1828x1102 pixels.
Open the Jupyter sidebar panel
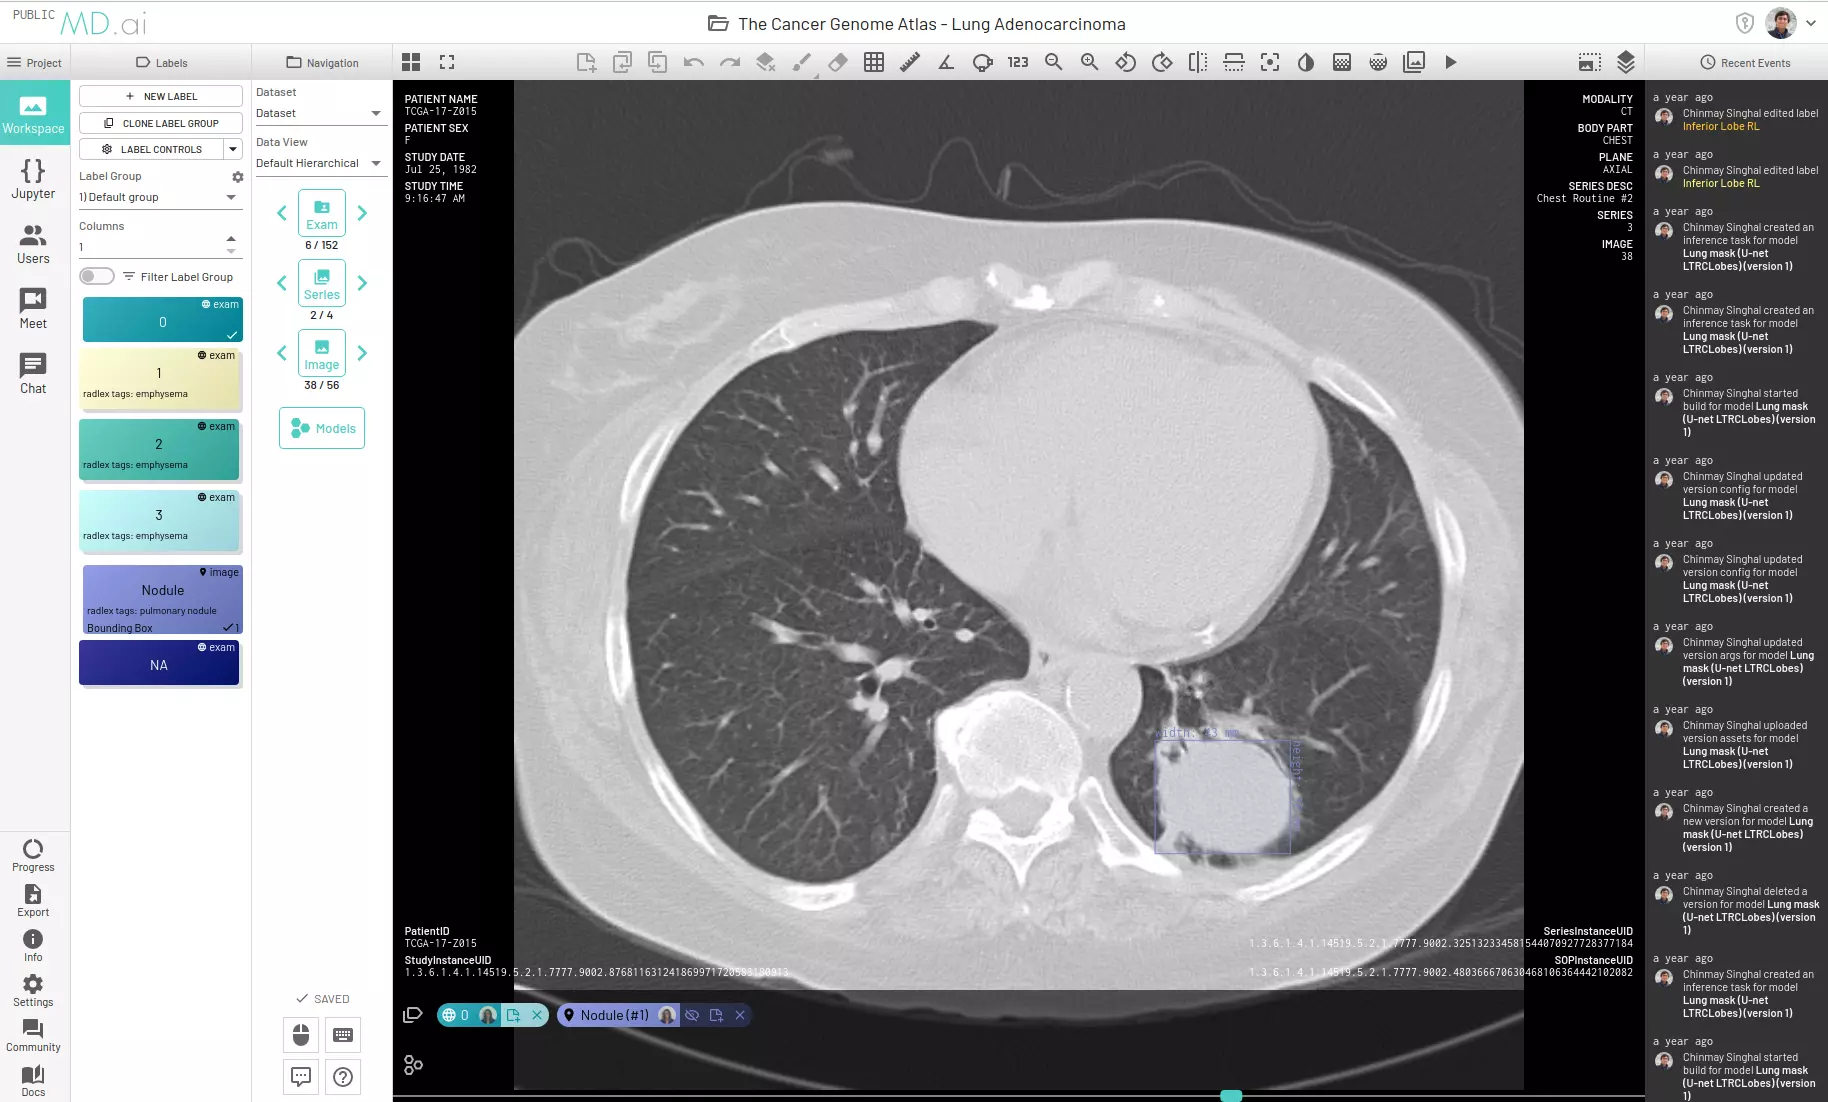(x=33, y=180)
